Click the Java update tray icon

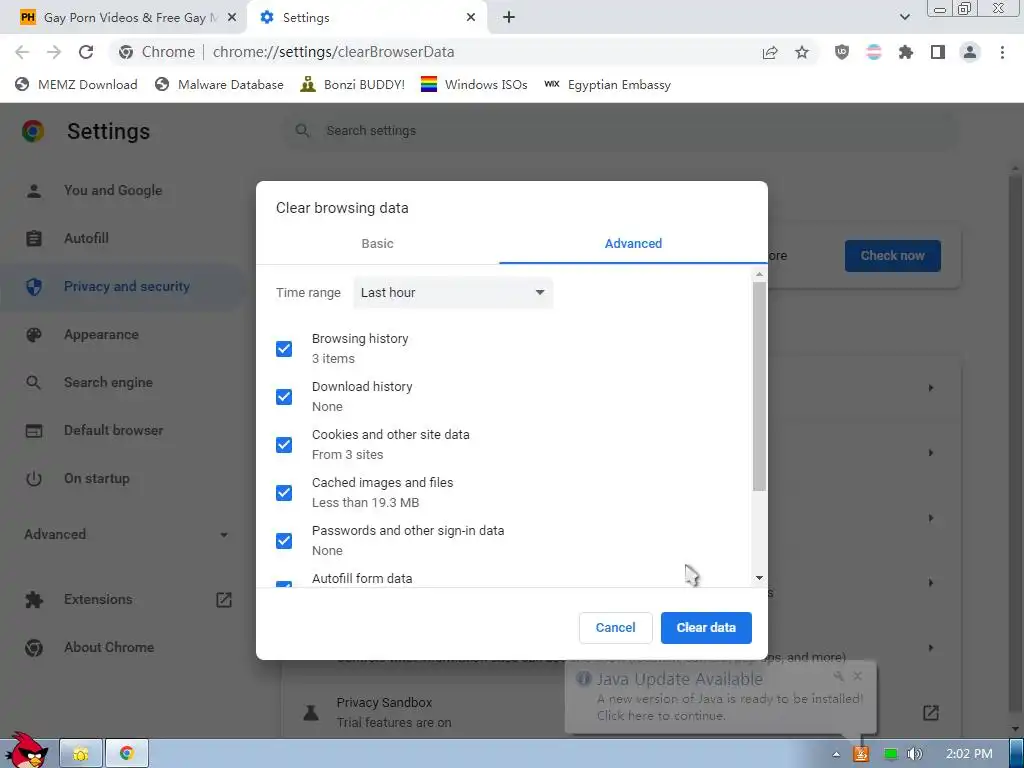(861, 754)
